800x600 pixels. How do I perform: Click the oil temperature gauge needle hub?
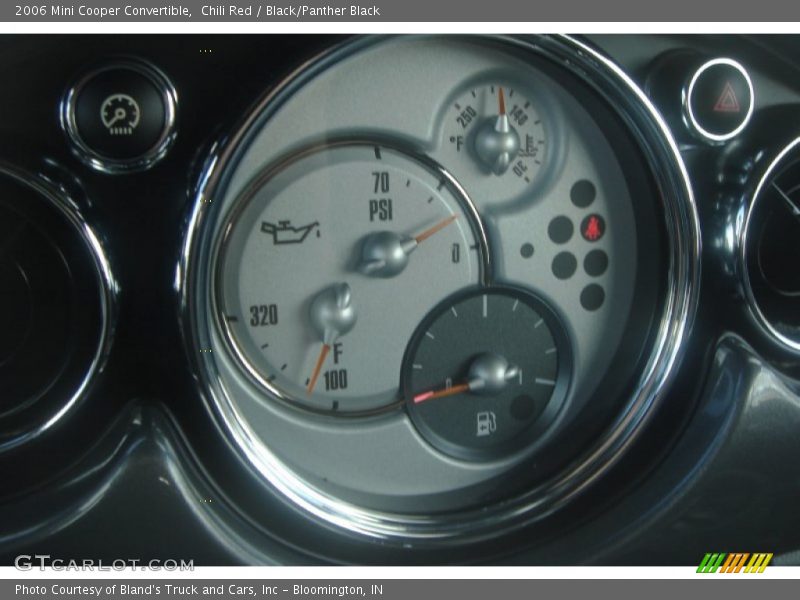[333, 310]
